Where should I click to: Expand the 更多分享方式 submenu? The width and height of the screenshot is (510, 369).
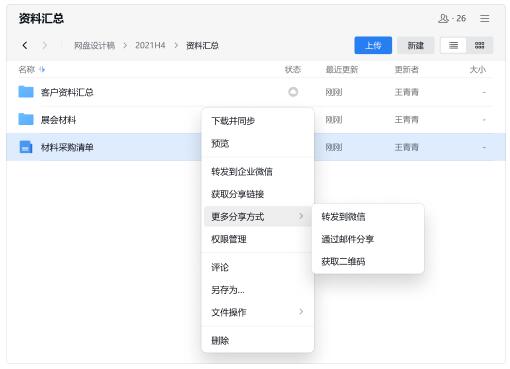258,217
